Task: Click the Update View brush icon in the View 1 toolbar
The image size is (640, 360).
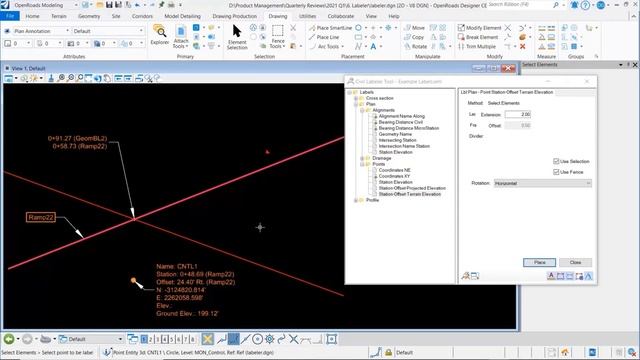Action: pyautogui.click(x=51, y=78)
